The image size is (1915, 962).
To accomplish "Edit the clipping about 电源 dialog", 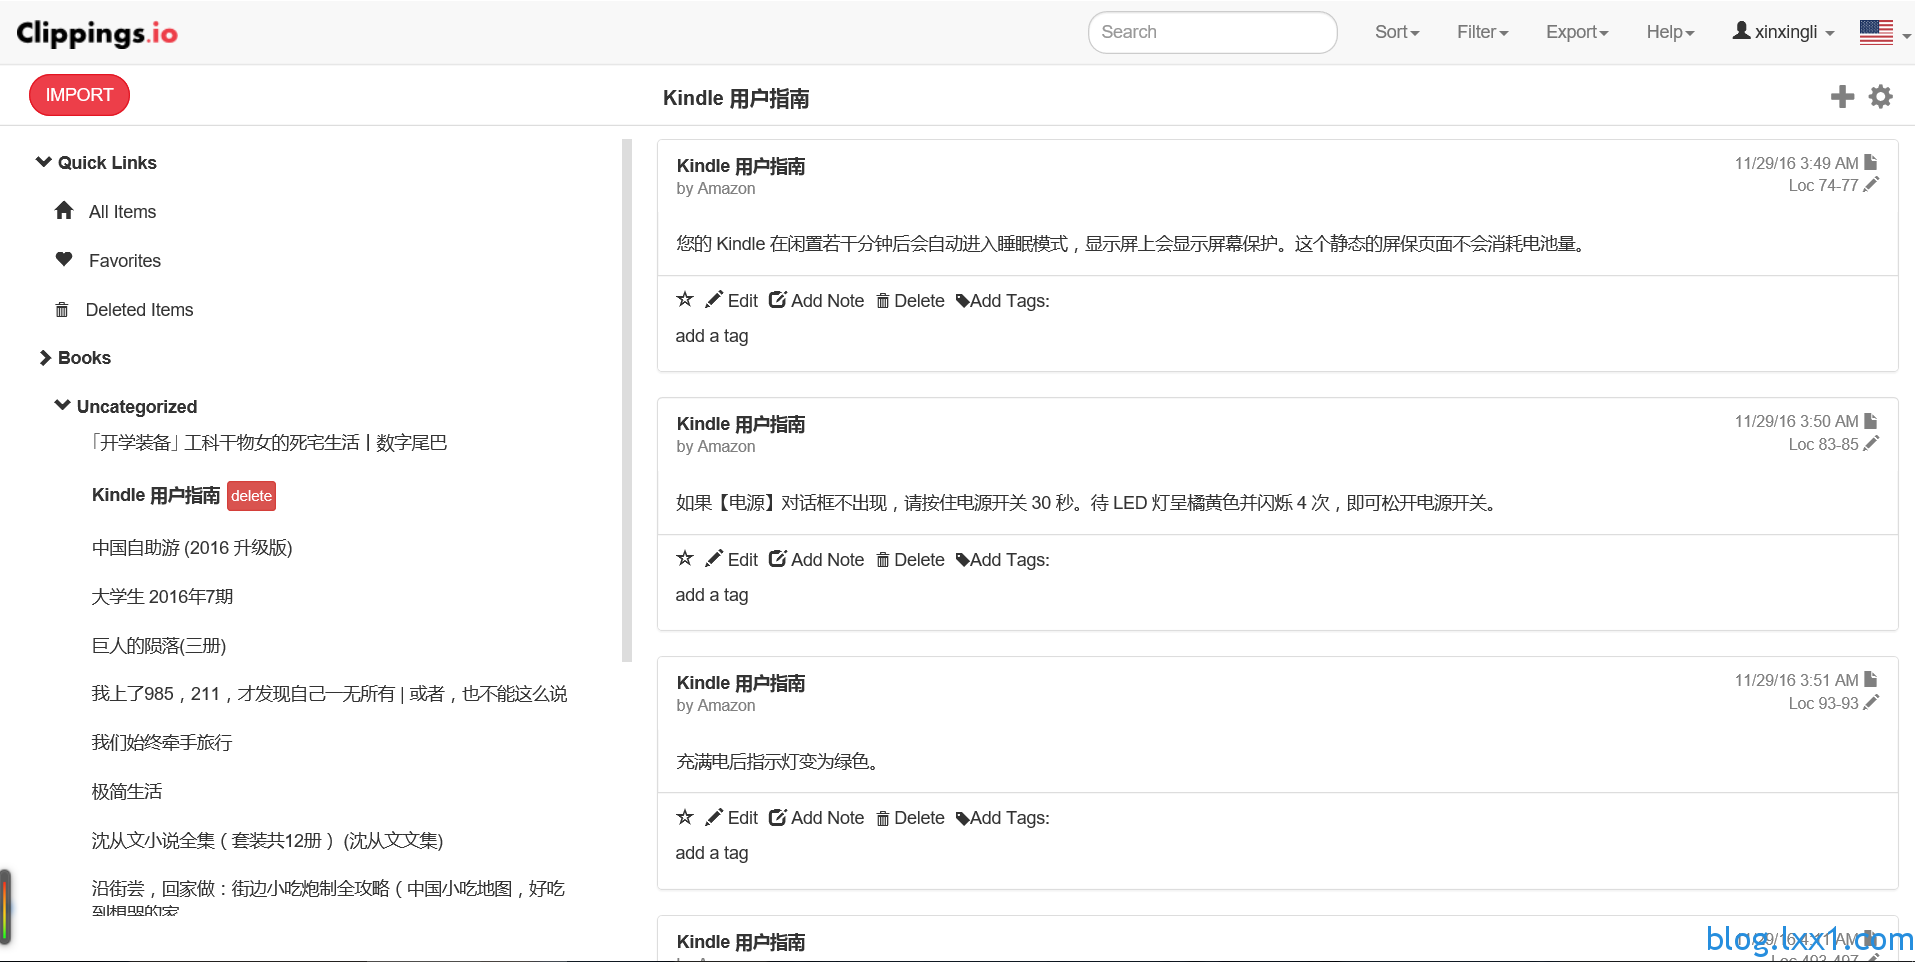I will coord(732,560).
